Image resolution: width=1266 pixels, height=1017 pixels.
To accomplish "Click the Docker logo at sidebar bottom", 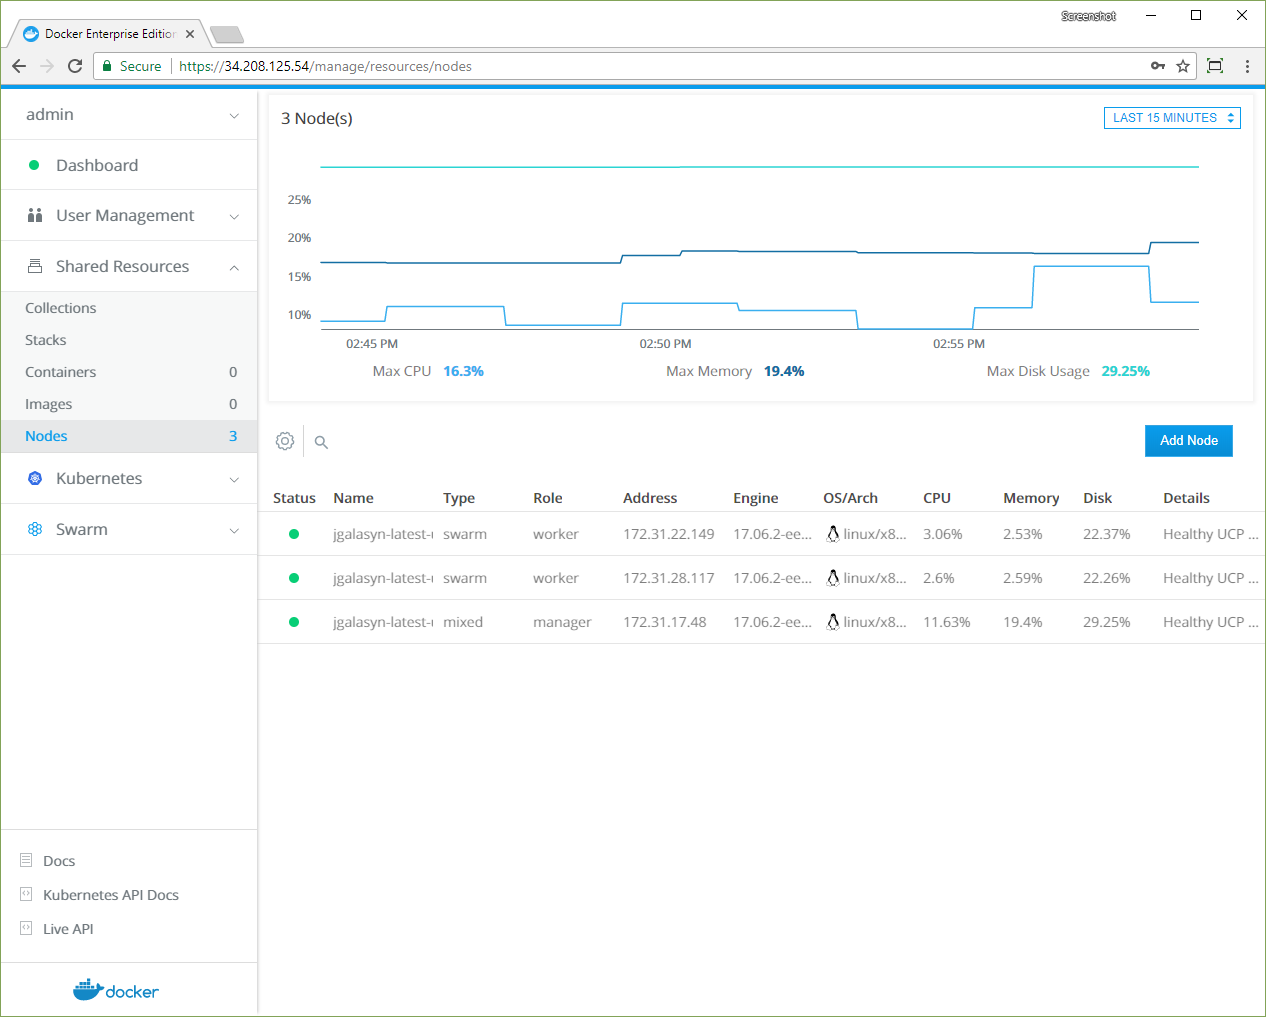I will [116, 990].
